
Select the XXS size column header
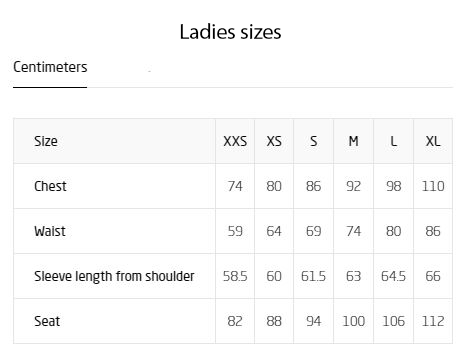[235, 141]
